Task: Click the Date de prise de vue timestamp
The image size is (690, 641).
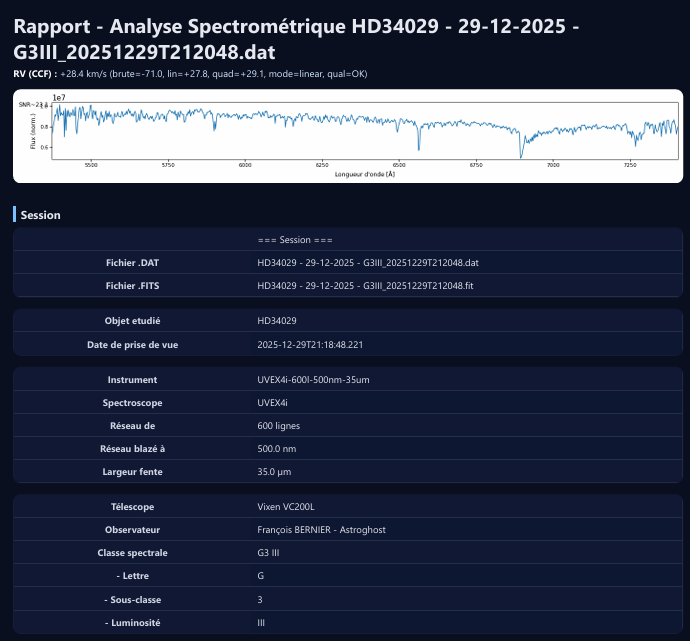Action: (310, 345)
